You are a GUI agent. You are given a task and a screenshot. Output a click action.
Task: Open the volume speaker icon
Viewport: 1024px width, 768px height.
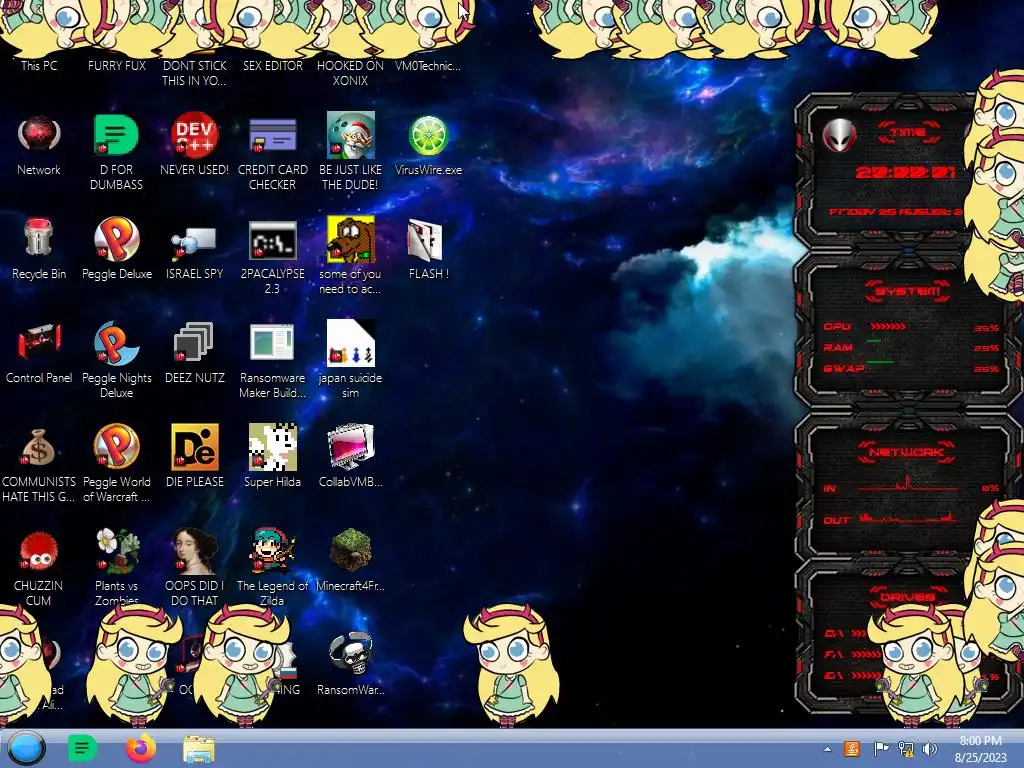(x=930, y=749)
